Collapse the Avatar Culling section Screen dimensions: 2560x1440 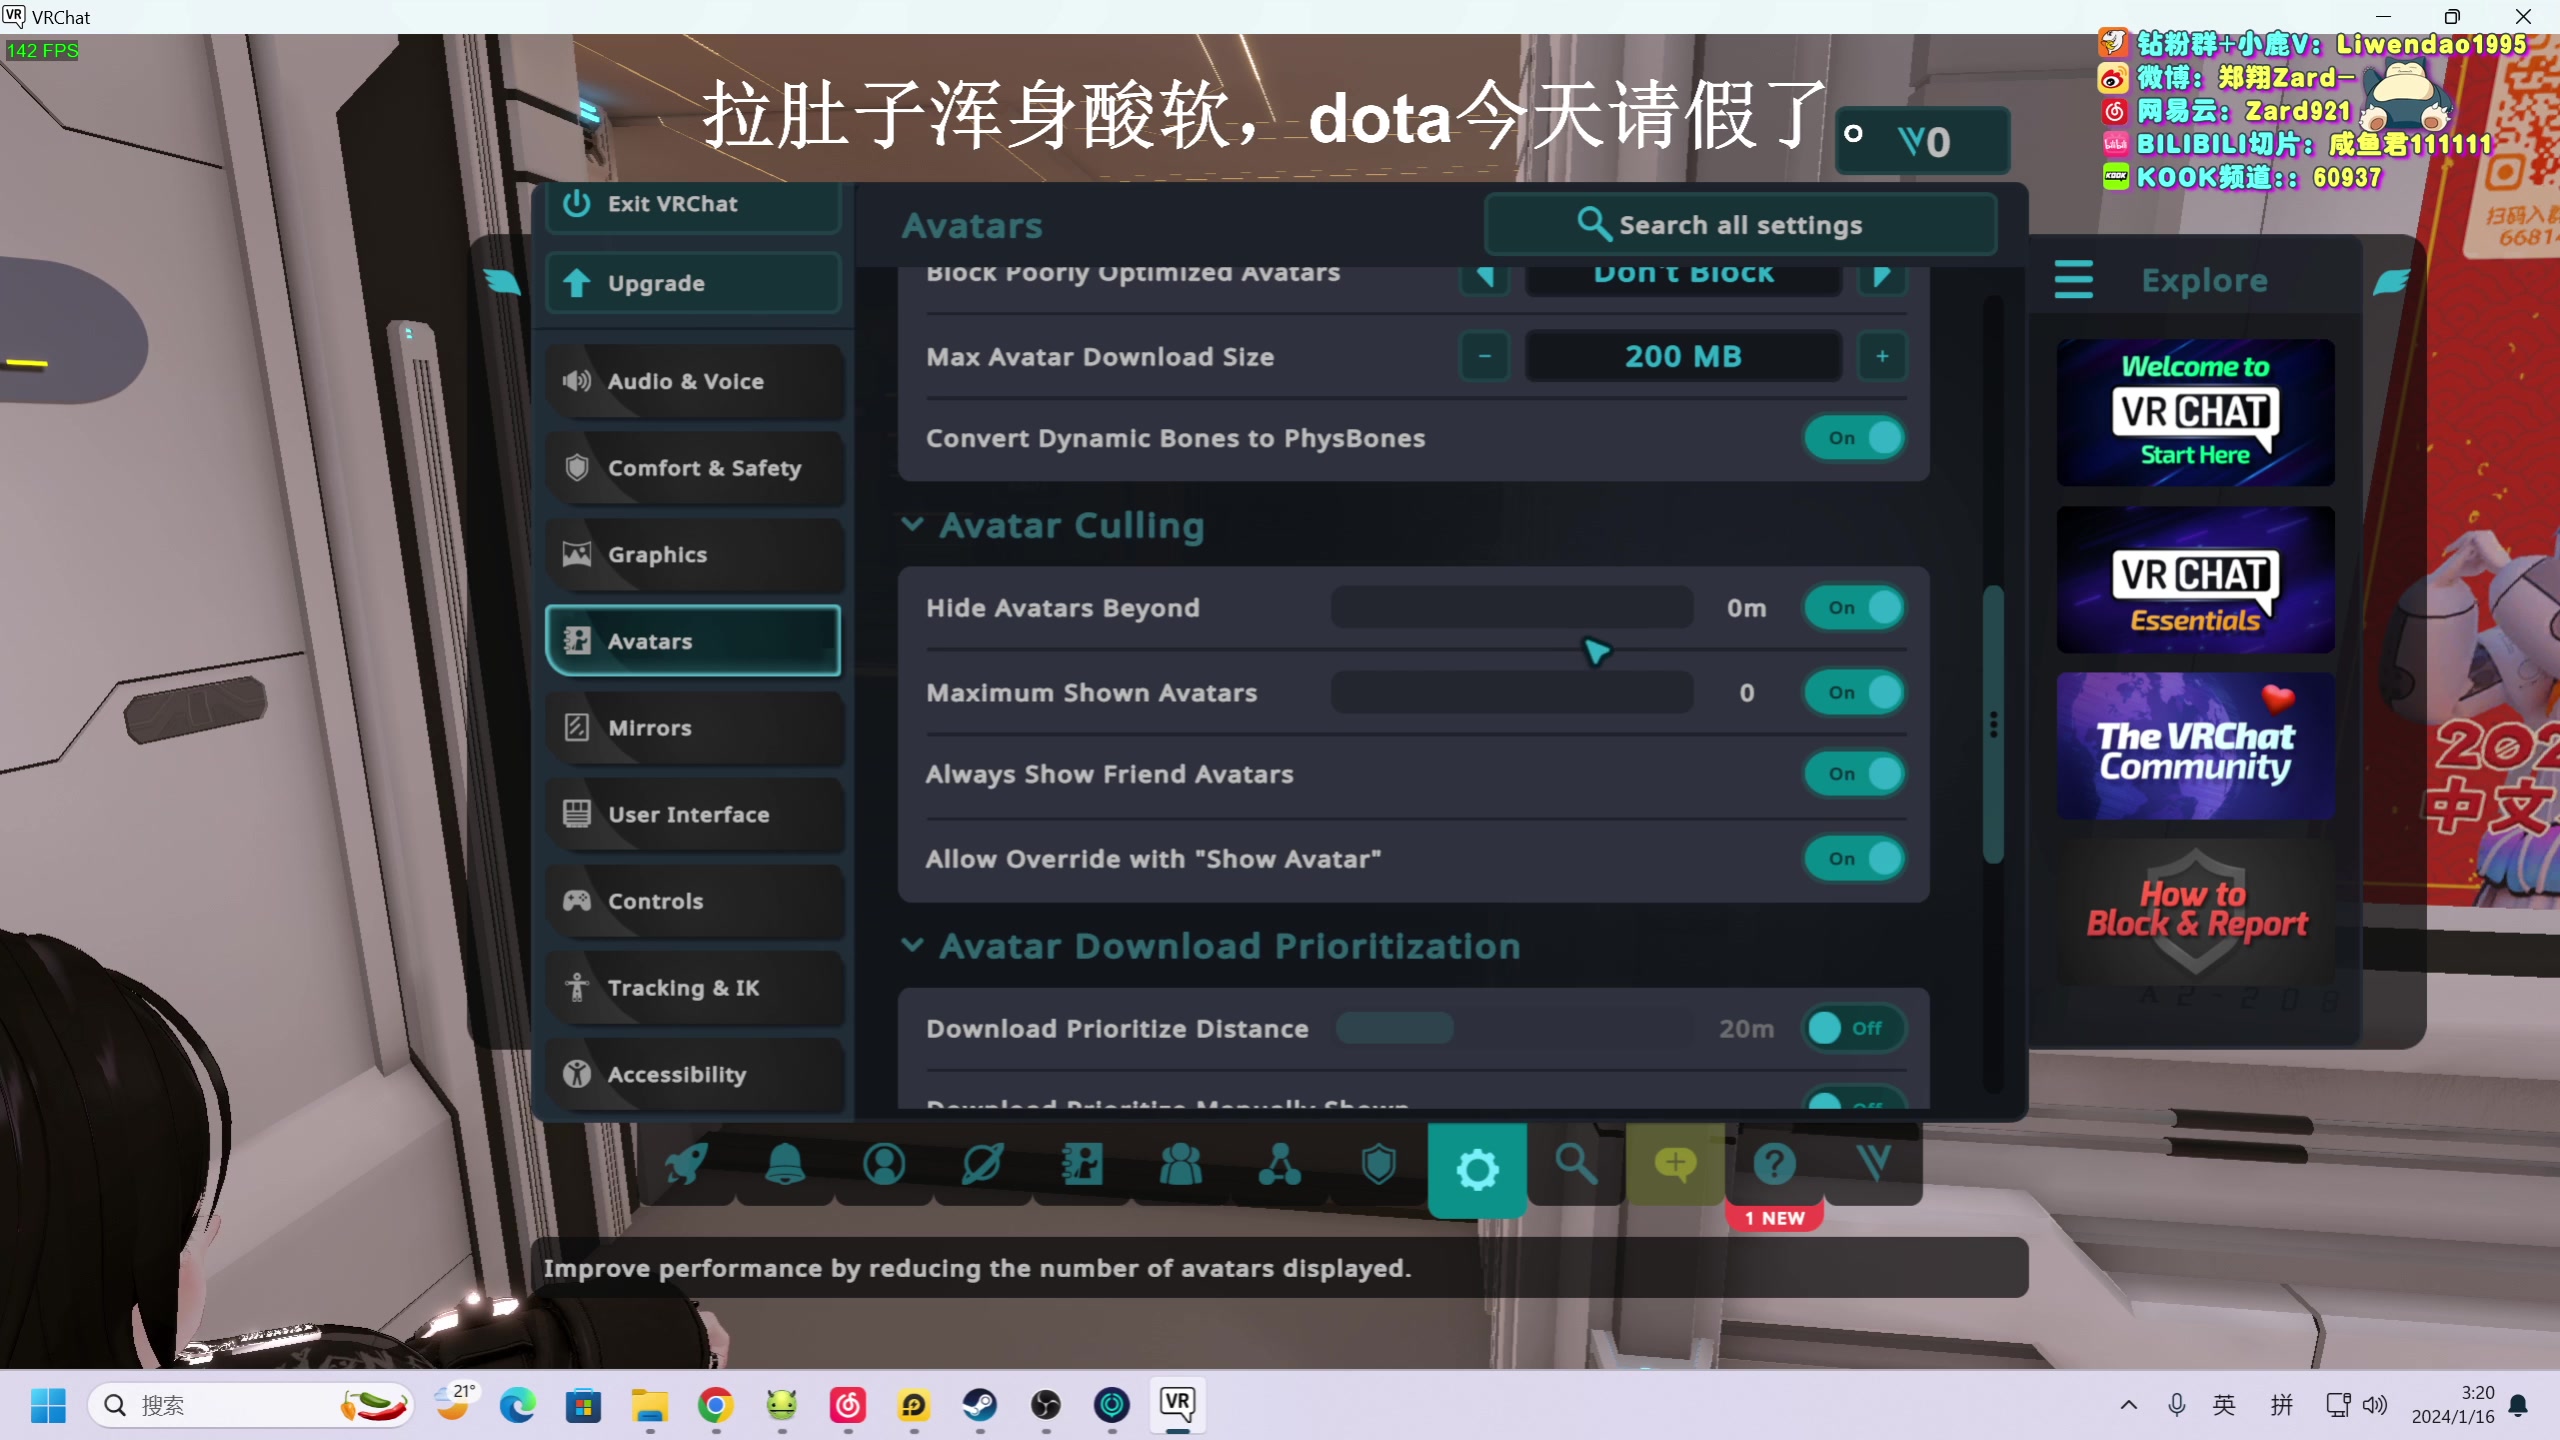[911, 525]
